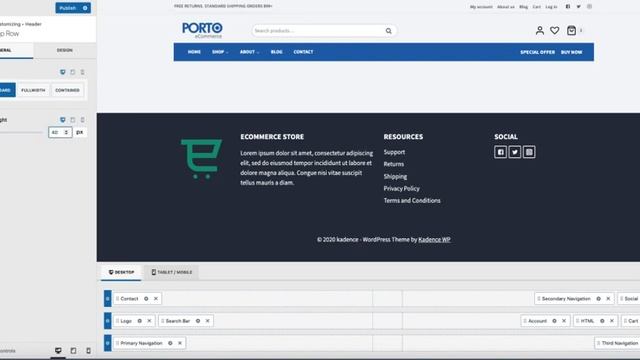Open the Blog menu item
The width and height of the screenshot is (640, 360).
coord(276,52)
